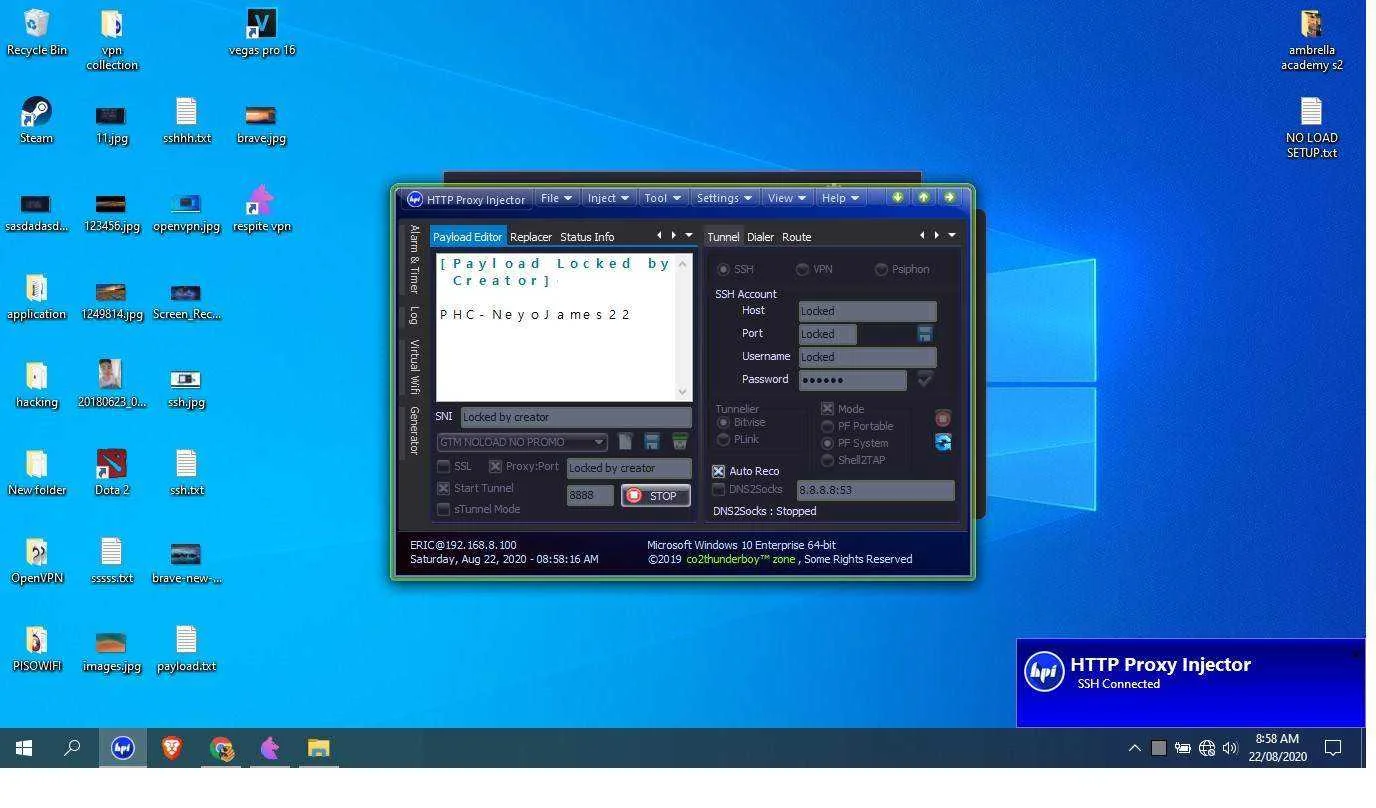Screen dimensions: 1376x808
Task: Open the Brave browser from the taskbar
Action: 172,747
